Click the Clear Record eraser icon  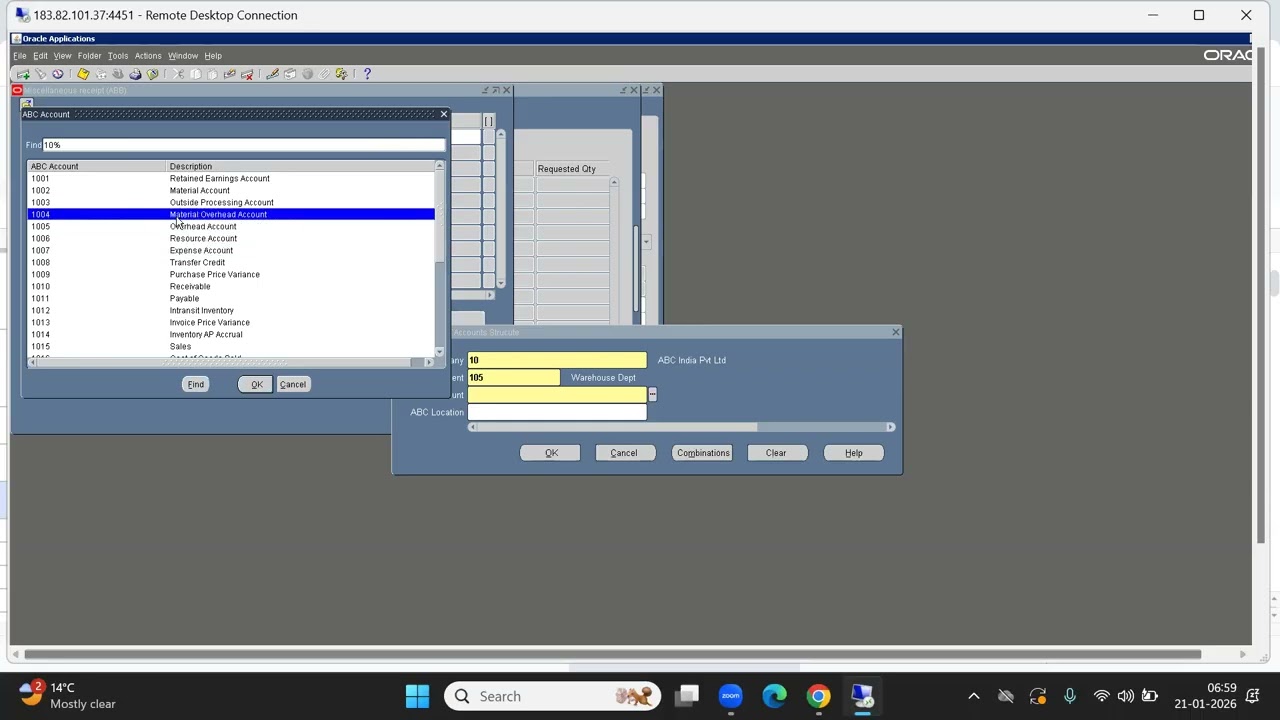229,74
